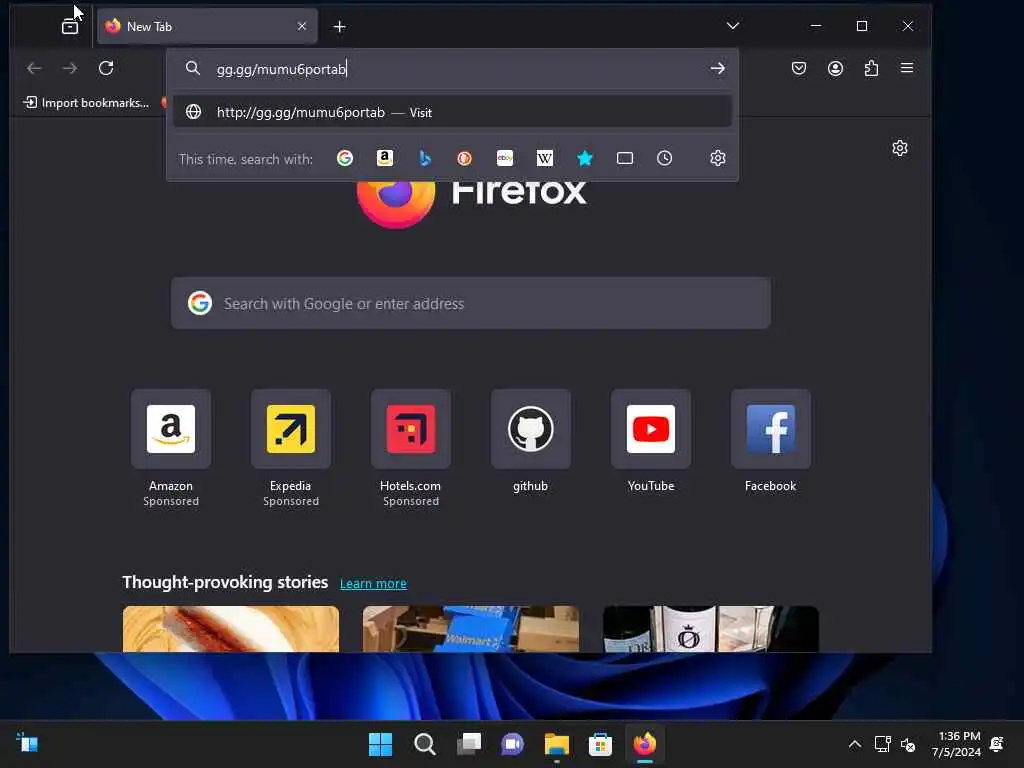Search this time with Wikipedia
Screen dimensions: 1024x768
pos(545,158)
